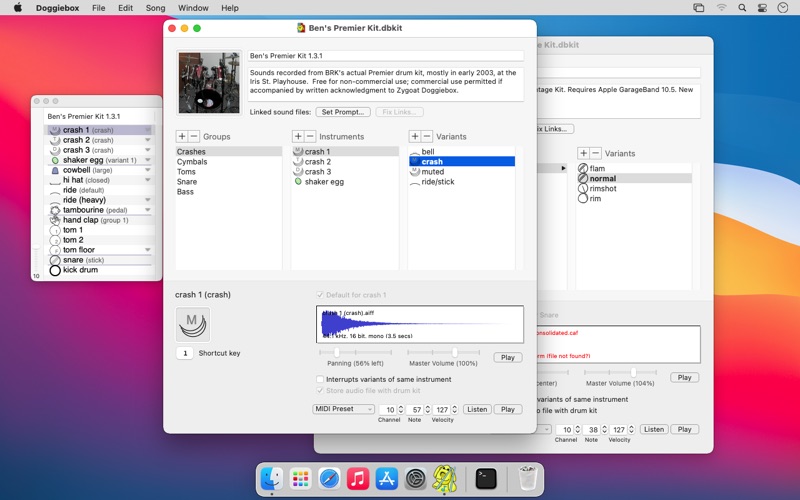Open Spotlight search in the menu bar
This screenshot has height=500, width=800.
click(742, 8)
